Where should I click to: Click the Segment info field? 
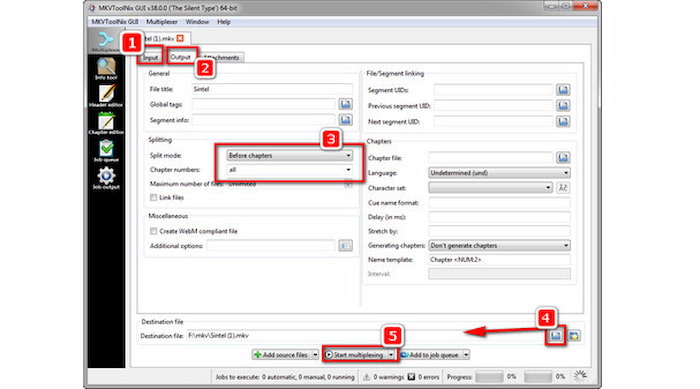pyautogui.click(x=263, y=120)
